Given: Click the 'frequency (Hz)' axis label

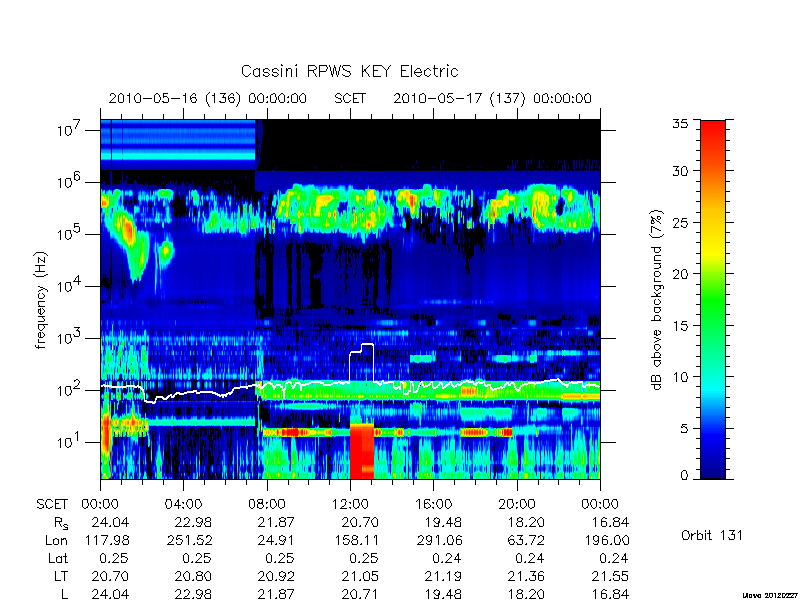Looking at the screenshot, I should click(41, 300).
